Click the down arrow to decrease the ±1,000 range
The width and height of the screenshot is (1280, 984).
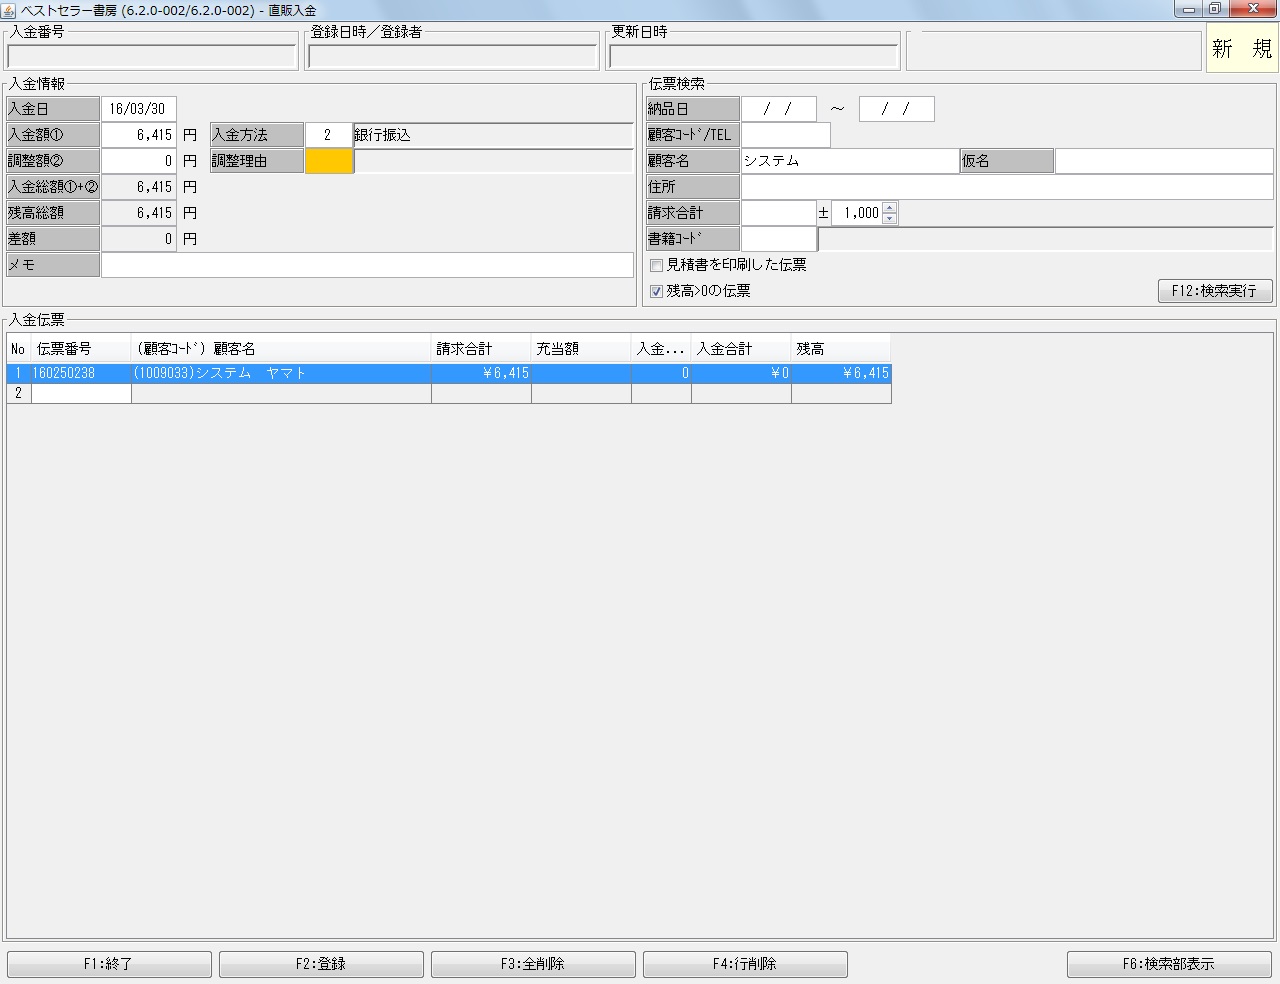click(x=888, y=217)
